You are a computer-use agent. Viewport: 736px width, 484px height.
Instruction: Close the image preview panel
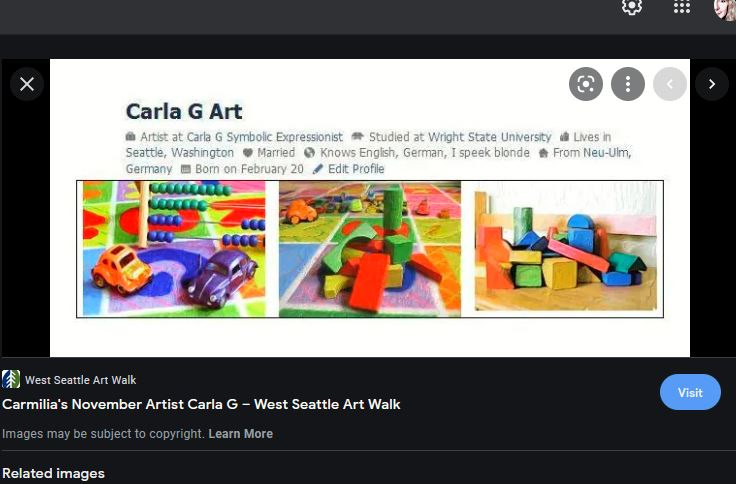coord(27,84)
